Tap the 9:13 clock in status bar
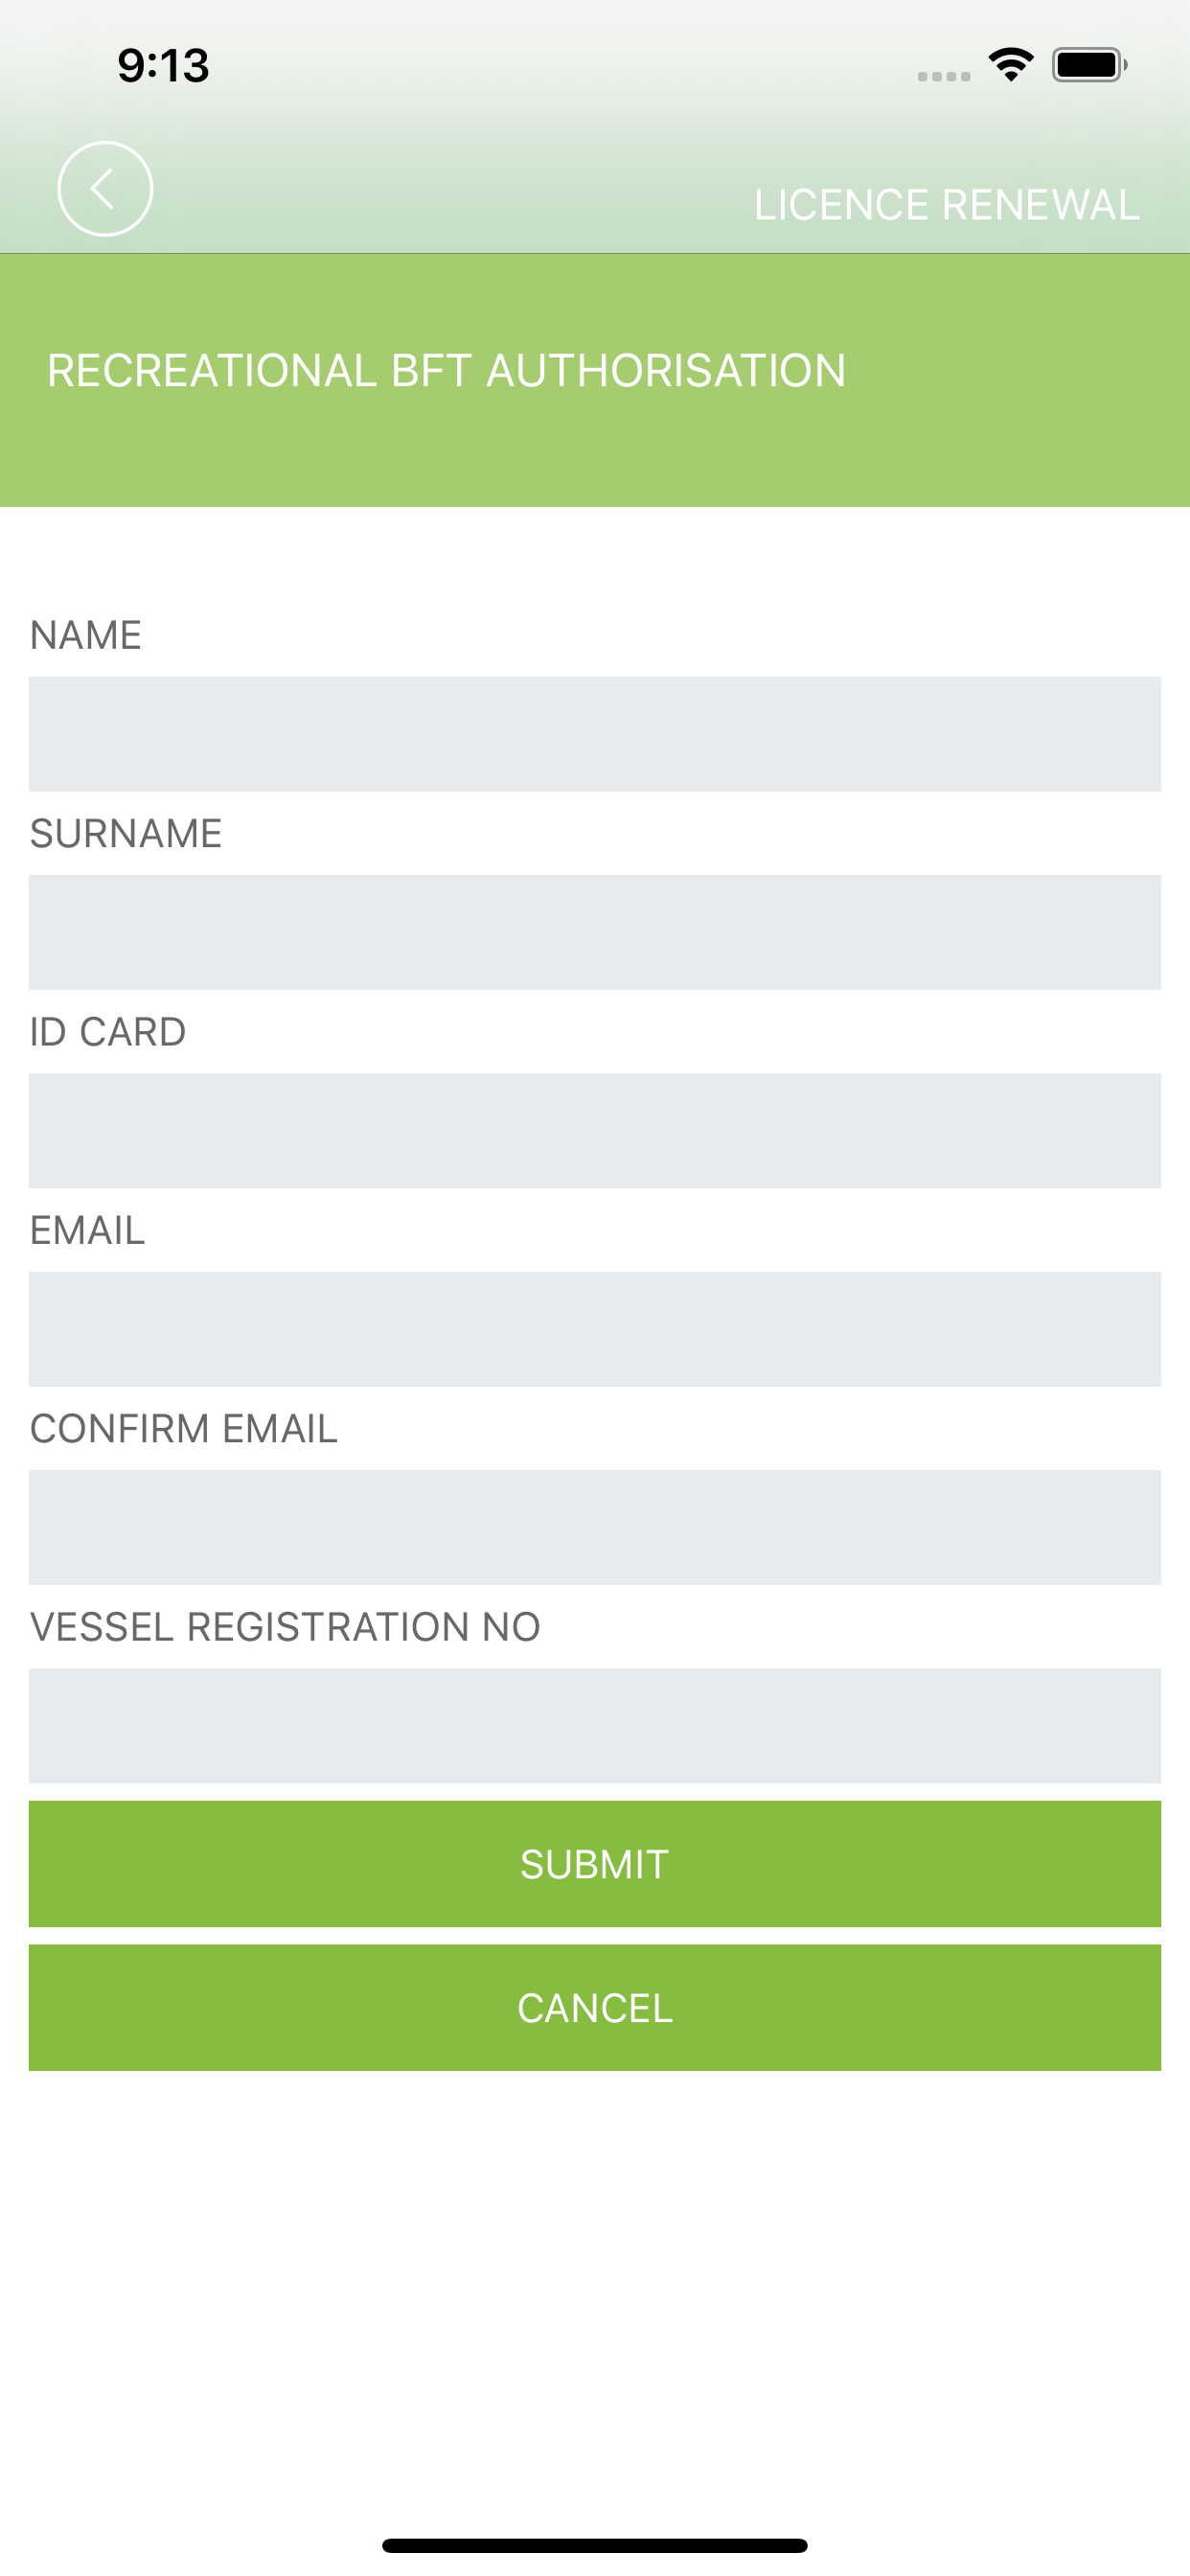1190x2576 pixels. point(163,66)
